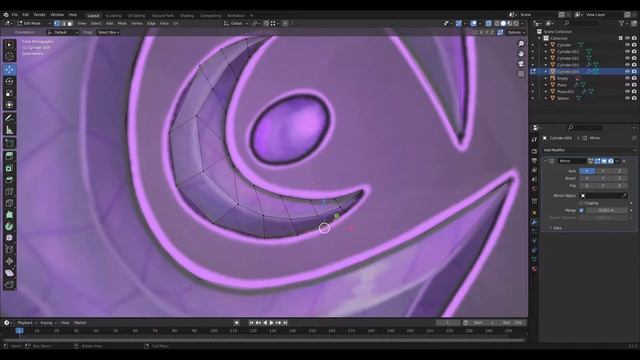Select the Extrude Region tool

9,156
